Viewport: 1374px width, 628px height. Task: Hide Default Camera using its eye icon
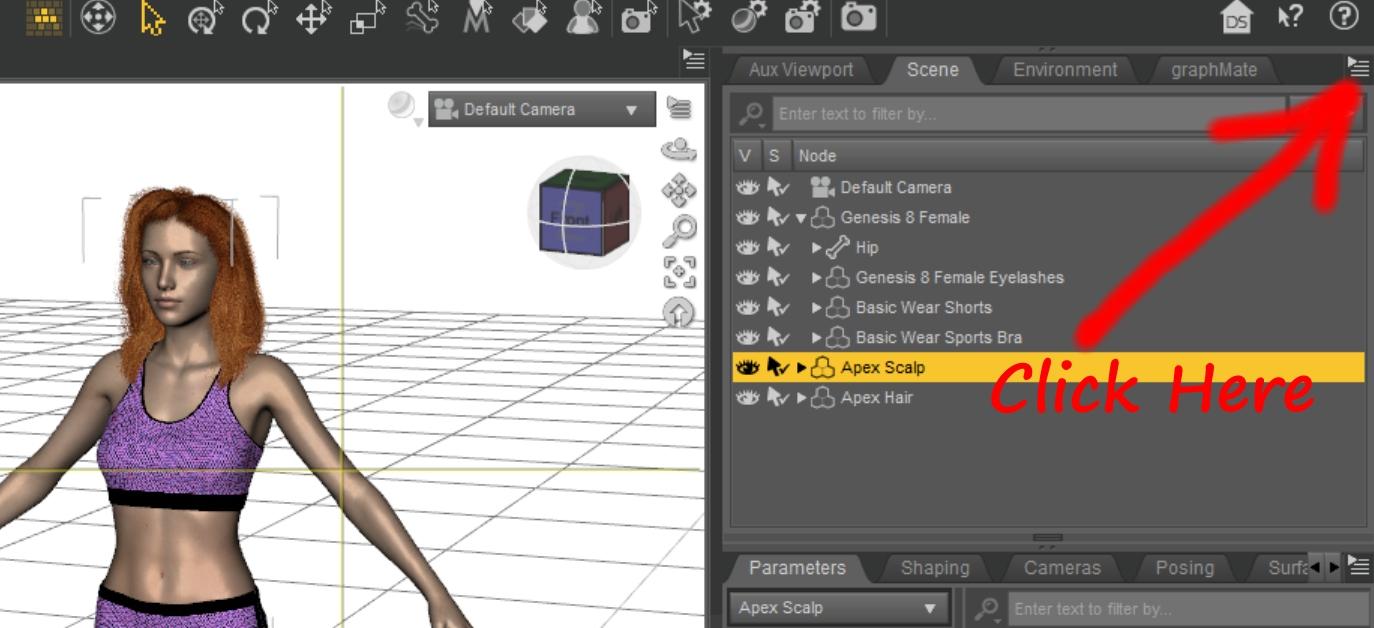click(746, 187)
